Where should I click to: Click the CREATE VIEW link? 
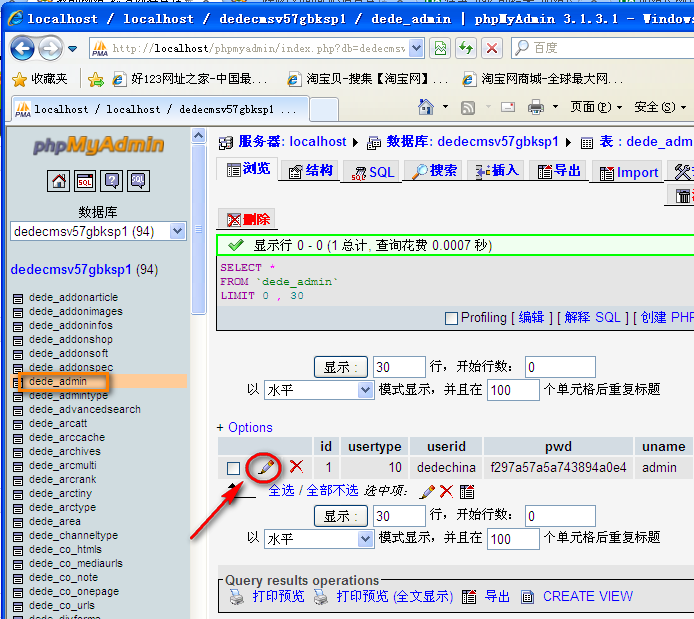coord(587,596)
